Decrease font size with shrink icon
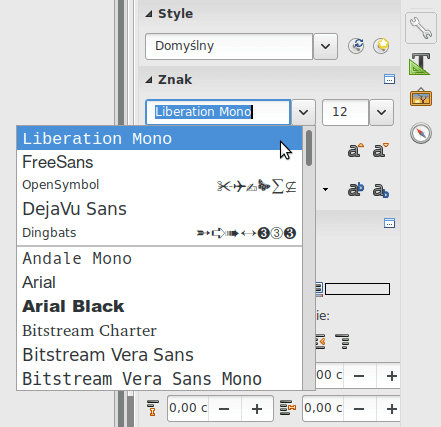The image size is (441, 427). [380, 150]
